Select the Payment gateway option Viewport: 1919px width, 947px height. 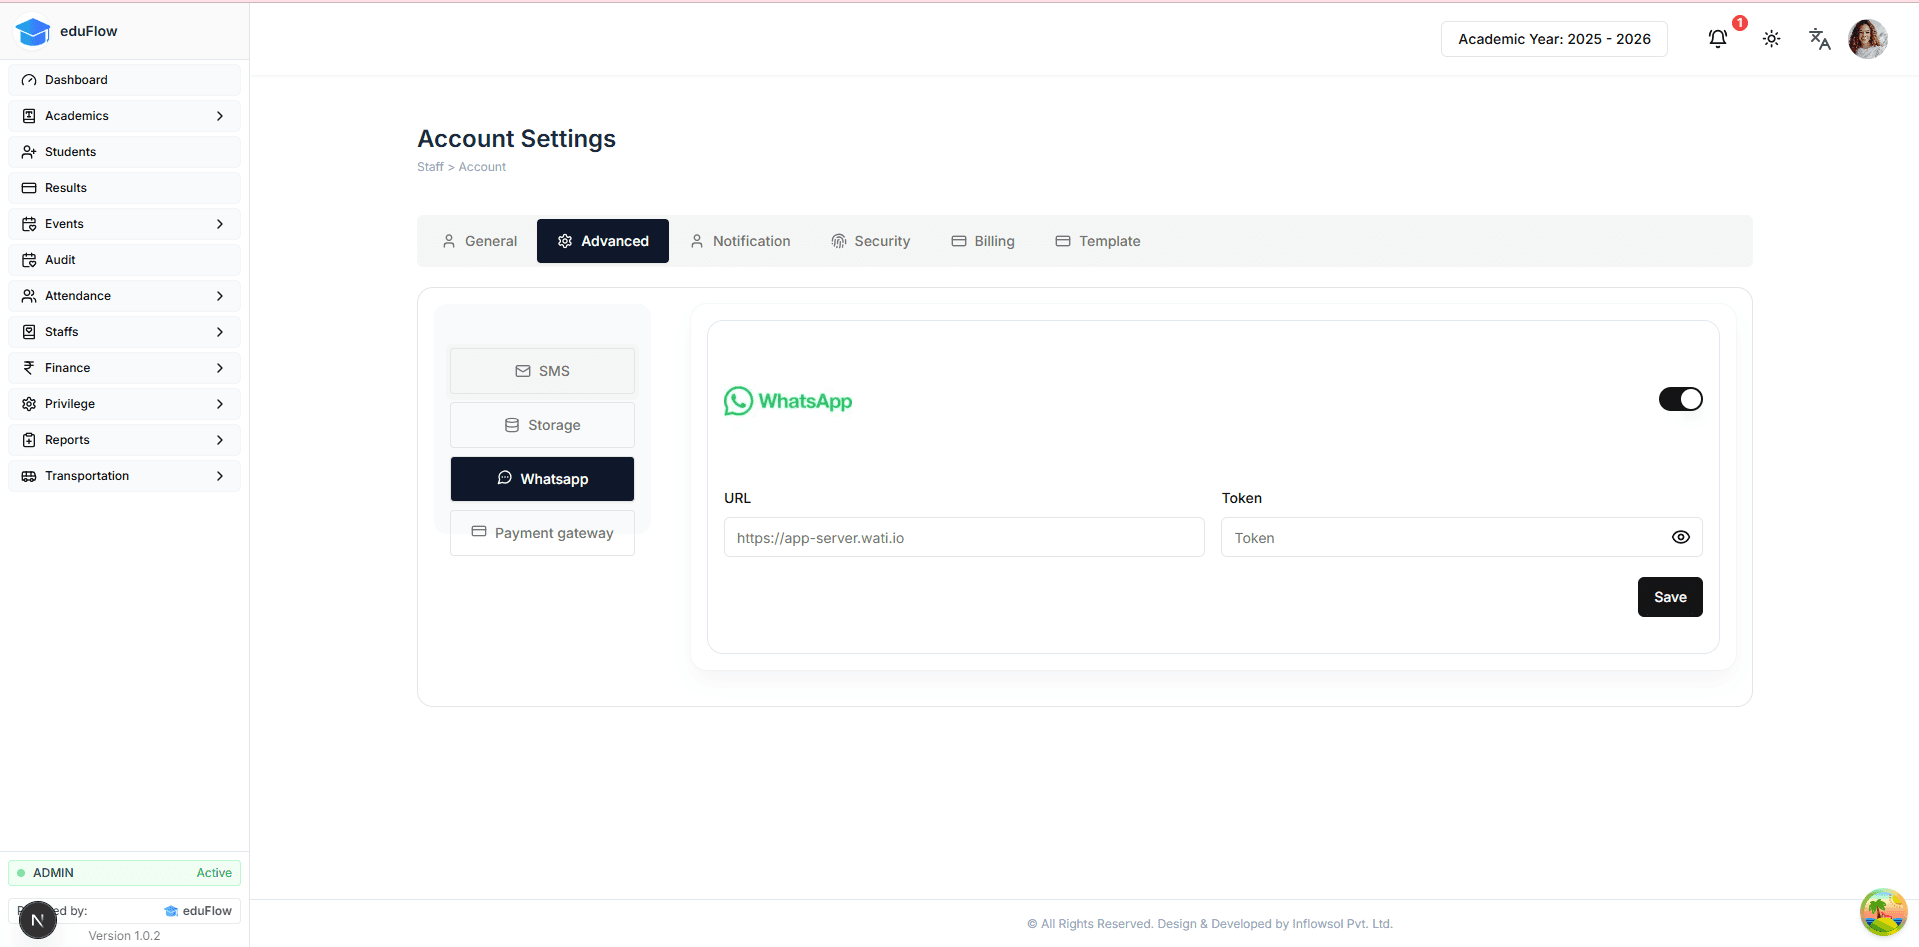point(542,533)
